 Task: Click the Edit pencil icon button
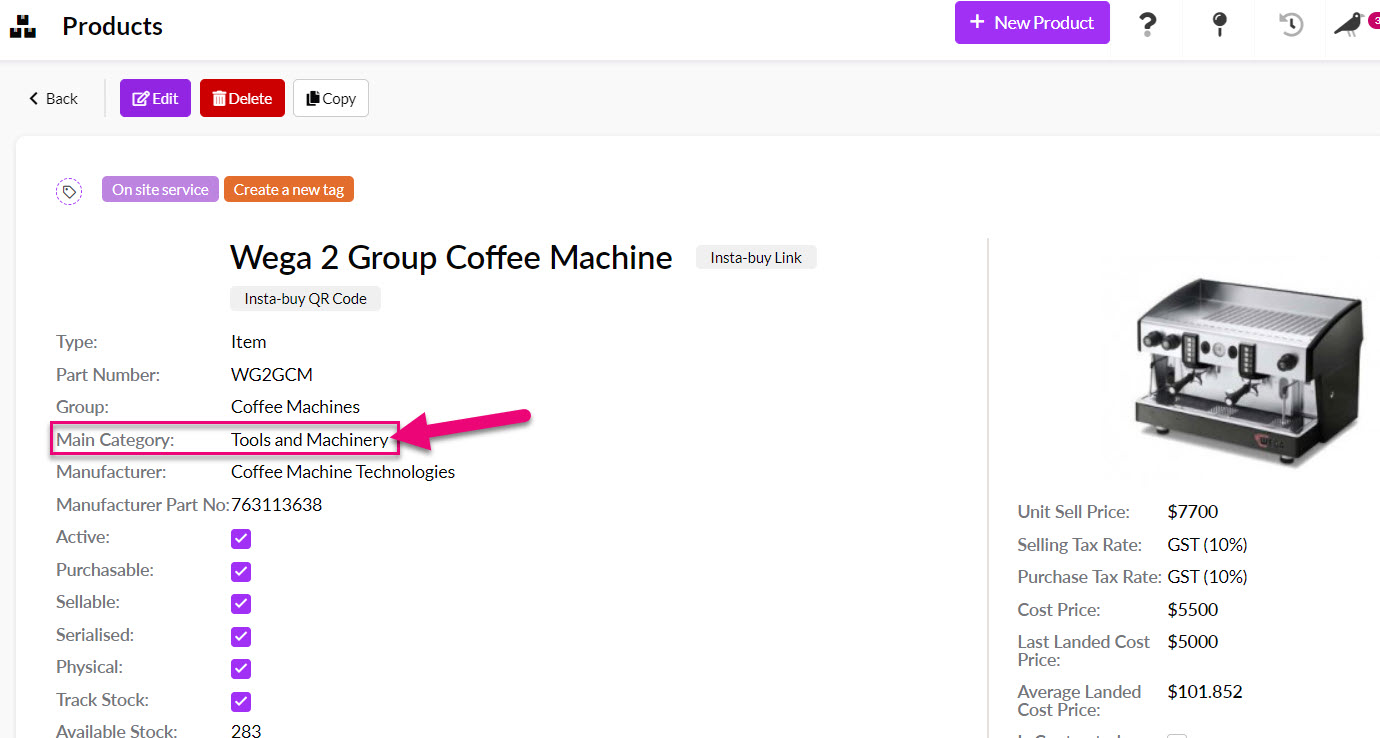[x=155, y=98]
